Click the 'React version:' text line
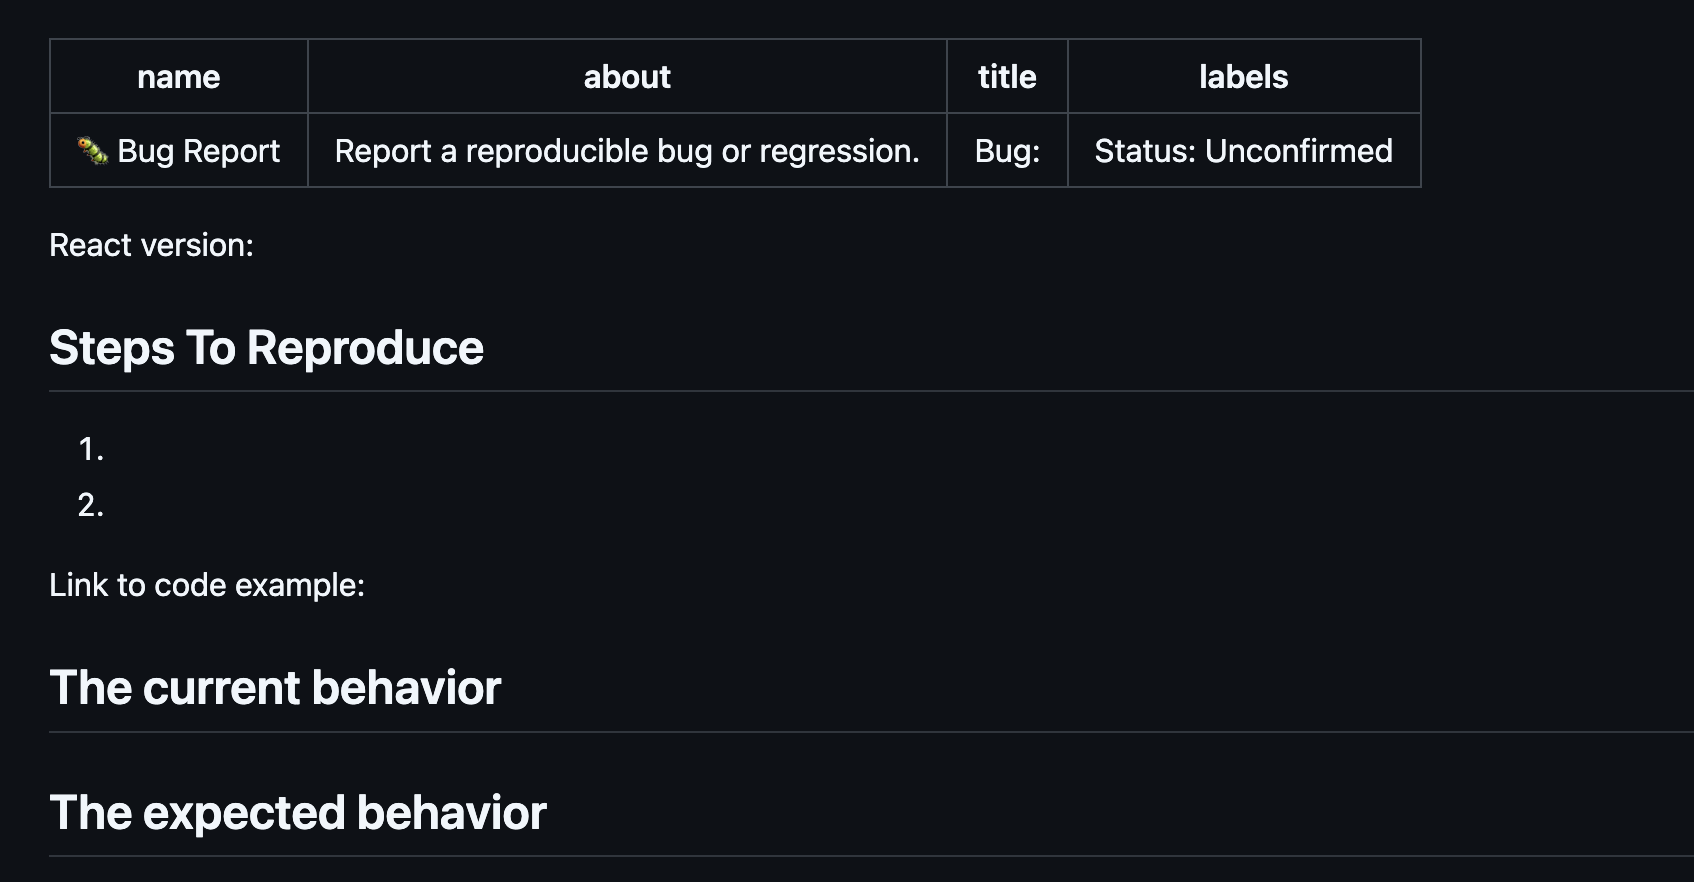 pos(152,245)
